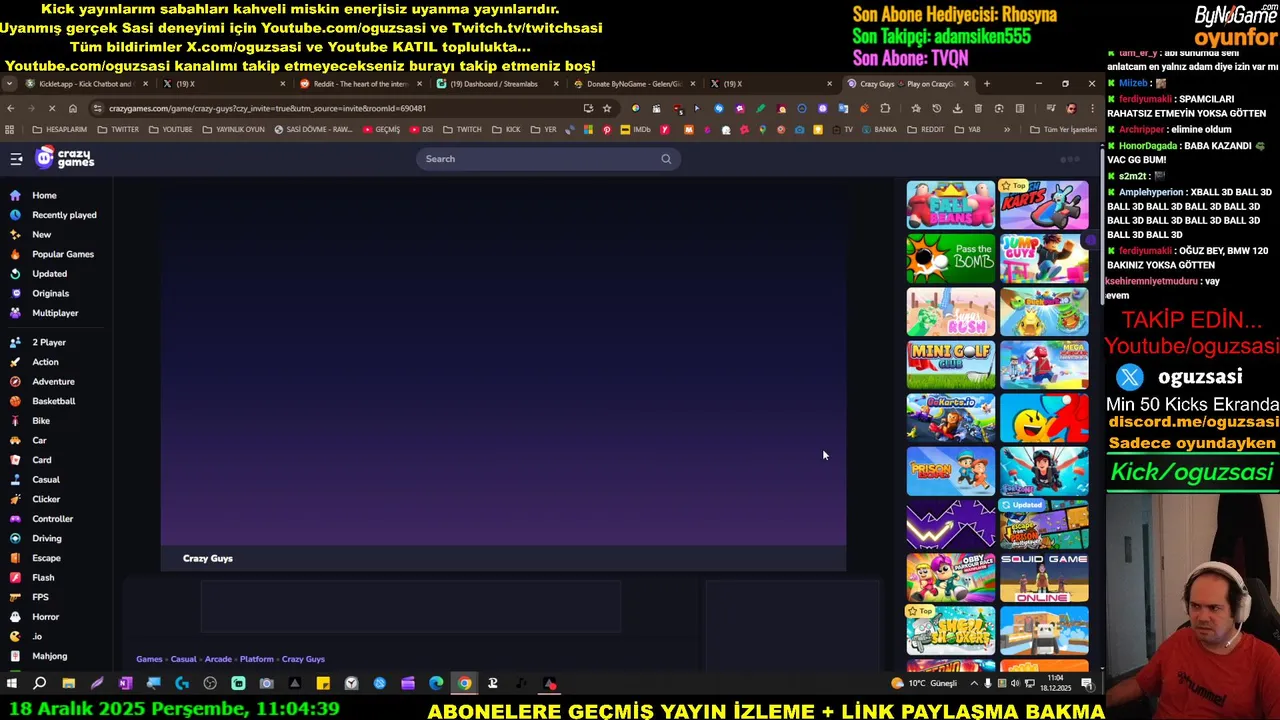Open Updated games category
The image size is (1280, 720).
[x=49, y=274]
